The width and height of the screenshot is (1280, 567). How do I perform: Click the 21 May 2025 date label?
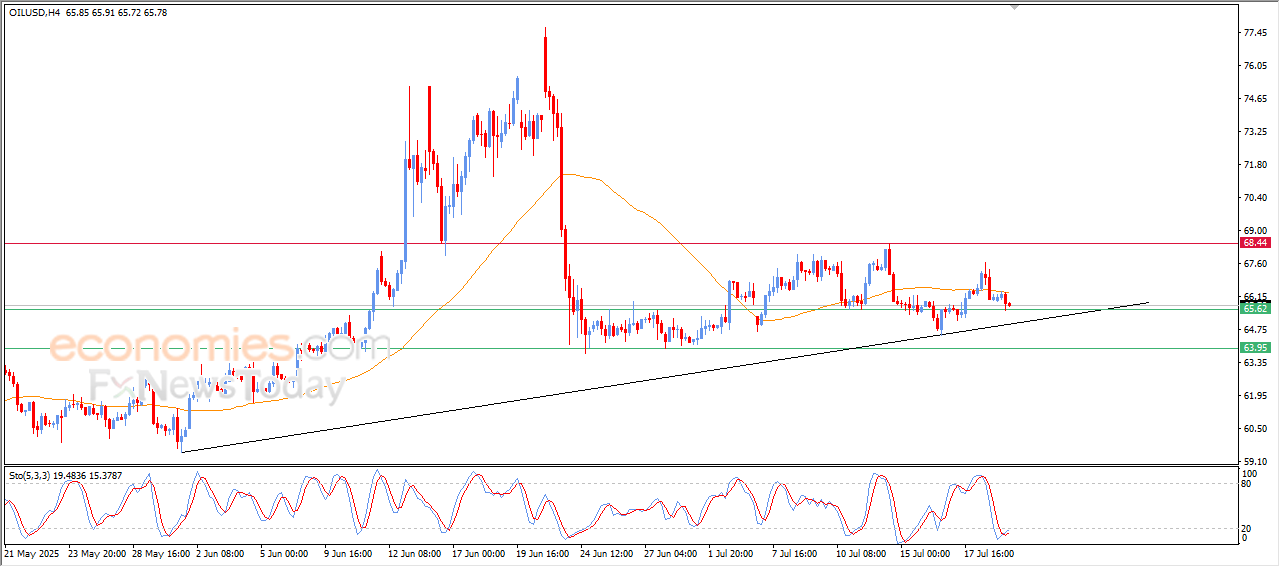[30, 552]
